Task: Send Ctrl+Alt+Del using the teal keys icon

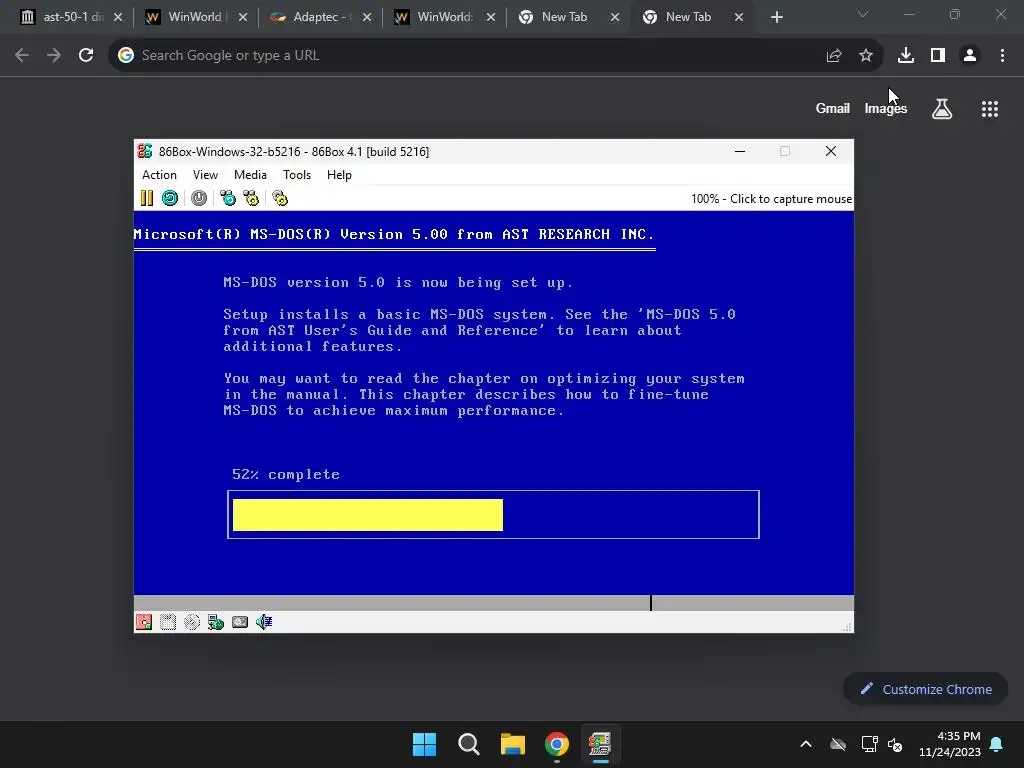Action: [228, 198]
